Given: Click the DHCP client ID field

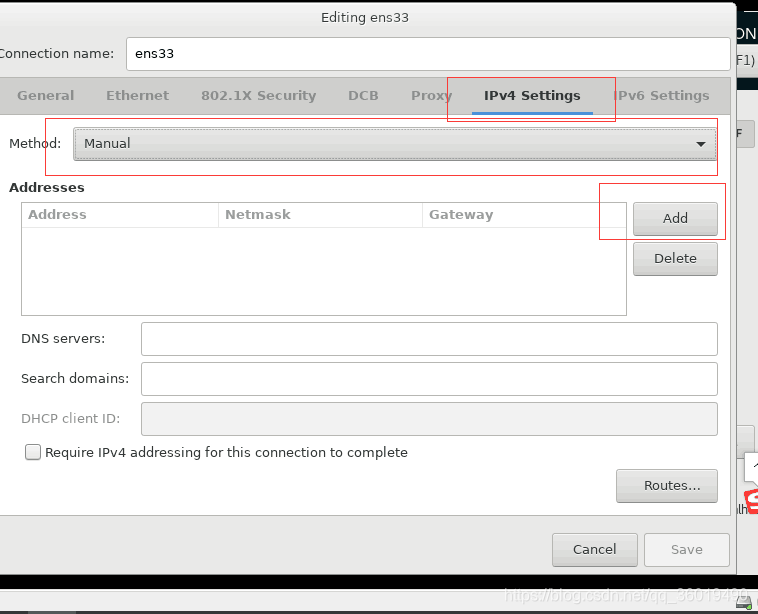Looking at the screenshot, I should [x=429, y=419].
